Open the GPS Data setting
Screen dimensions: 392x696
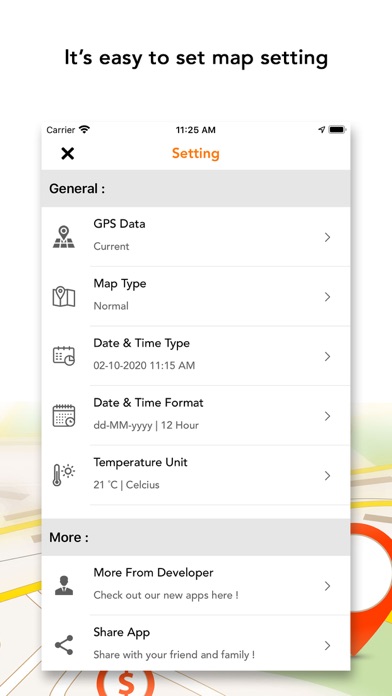196,237
